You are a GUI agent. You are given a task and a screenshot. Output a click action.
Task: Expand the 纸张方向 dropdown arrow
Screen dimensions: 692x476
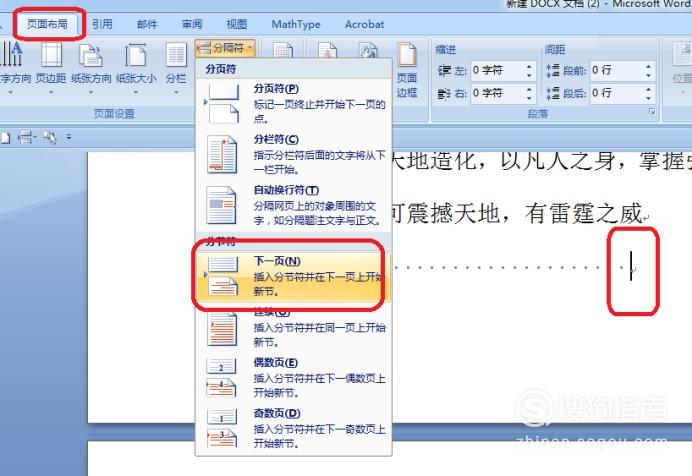tap(91, 93)
